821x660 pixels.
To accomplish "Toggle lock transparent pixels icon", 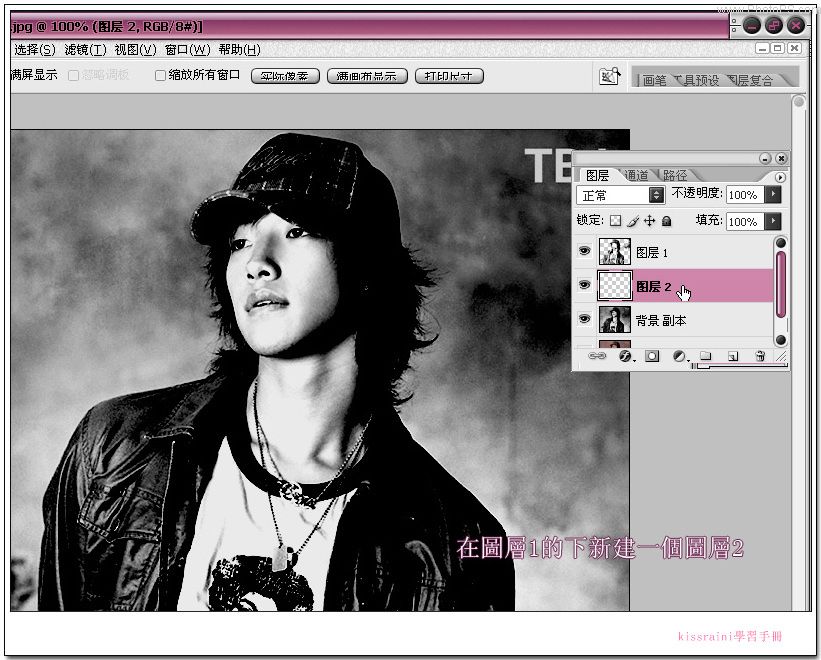I will click(x=616, y=221).
